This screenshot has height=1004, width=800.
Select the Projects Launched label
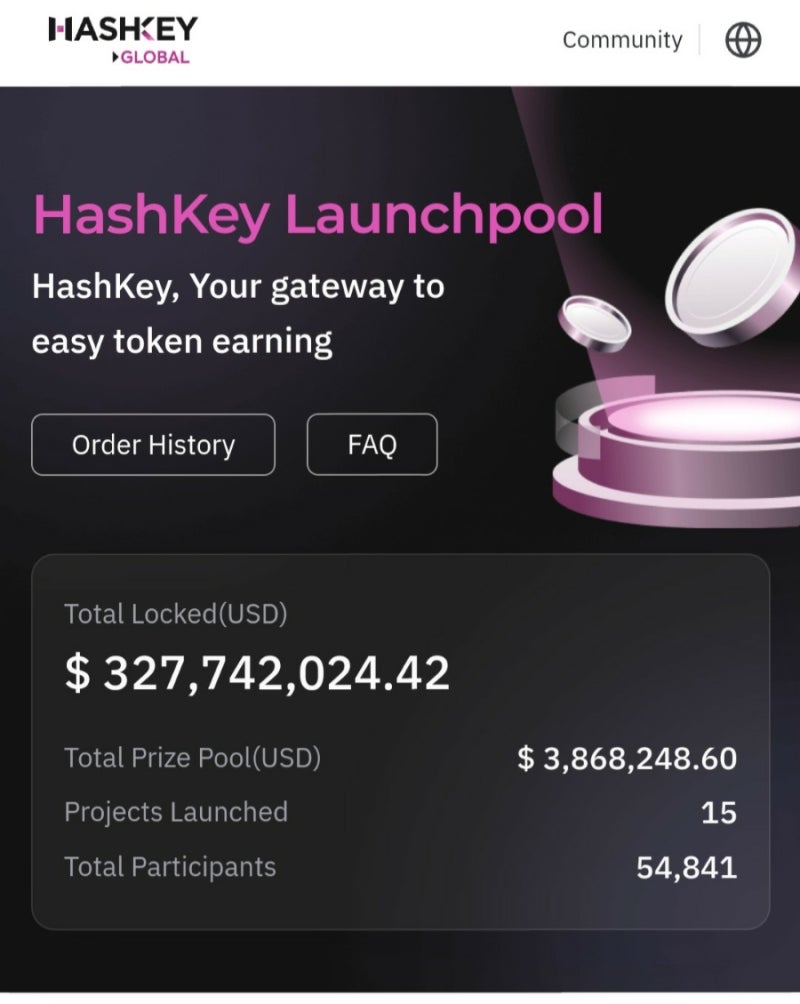tap(176, 813)
